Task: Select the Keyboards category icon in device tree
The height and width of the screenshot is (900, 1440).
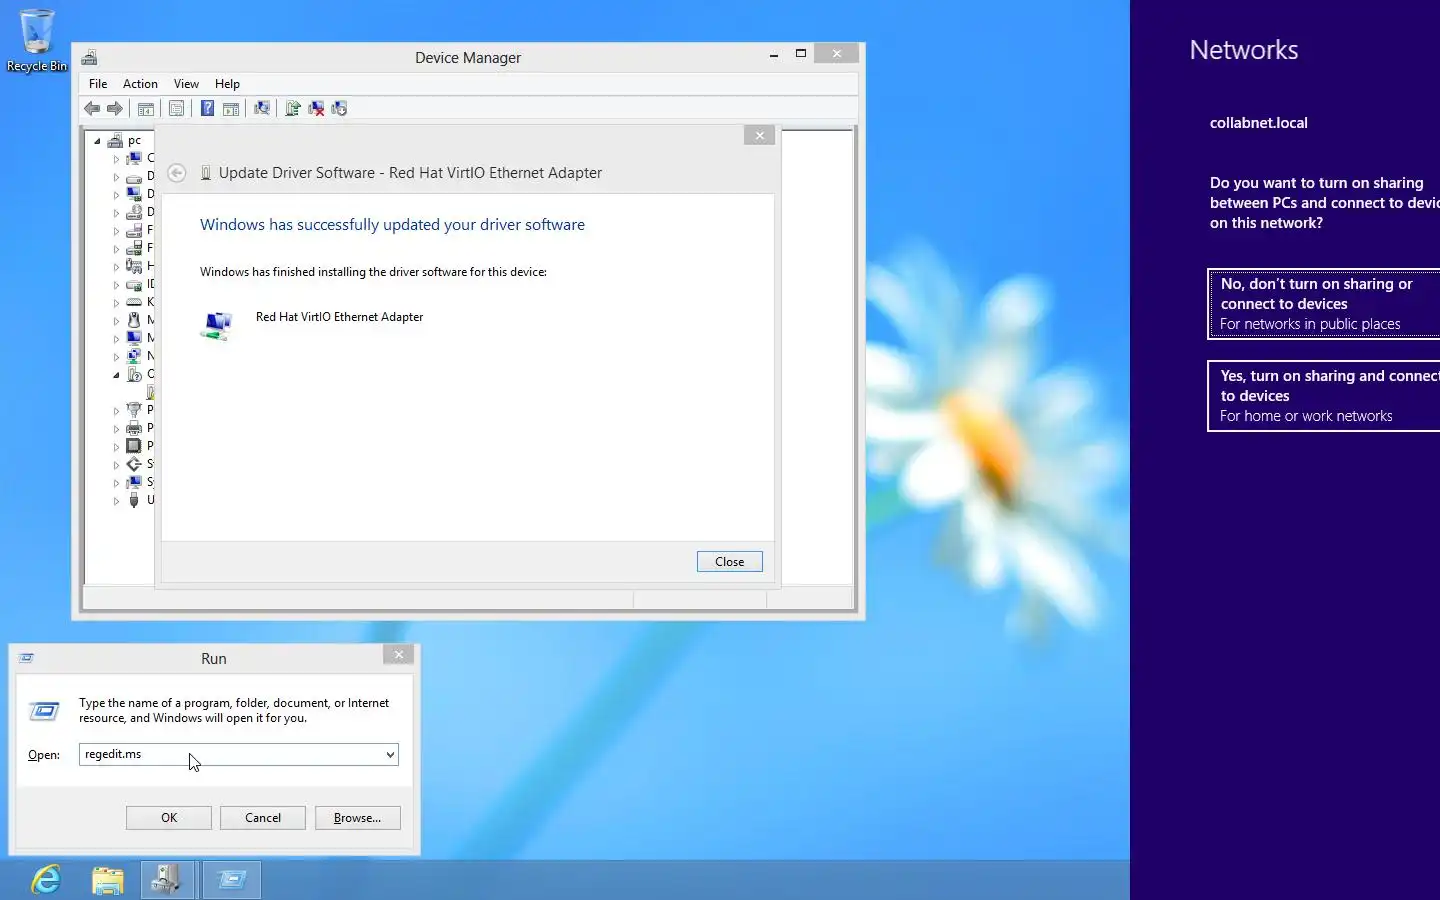Action: [x=134, y=302]
